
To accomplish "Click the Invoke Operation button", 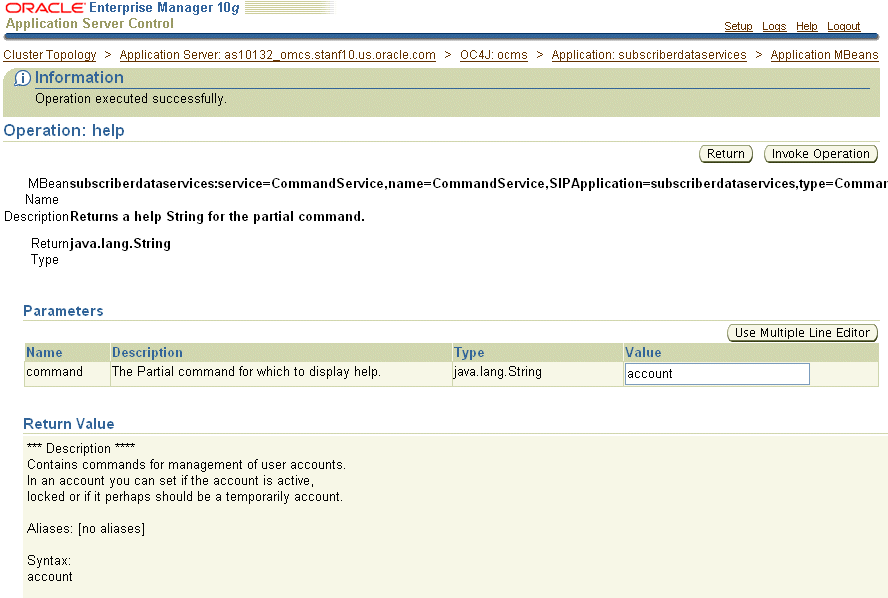I will (821, 154).
